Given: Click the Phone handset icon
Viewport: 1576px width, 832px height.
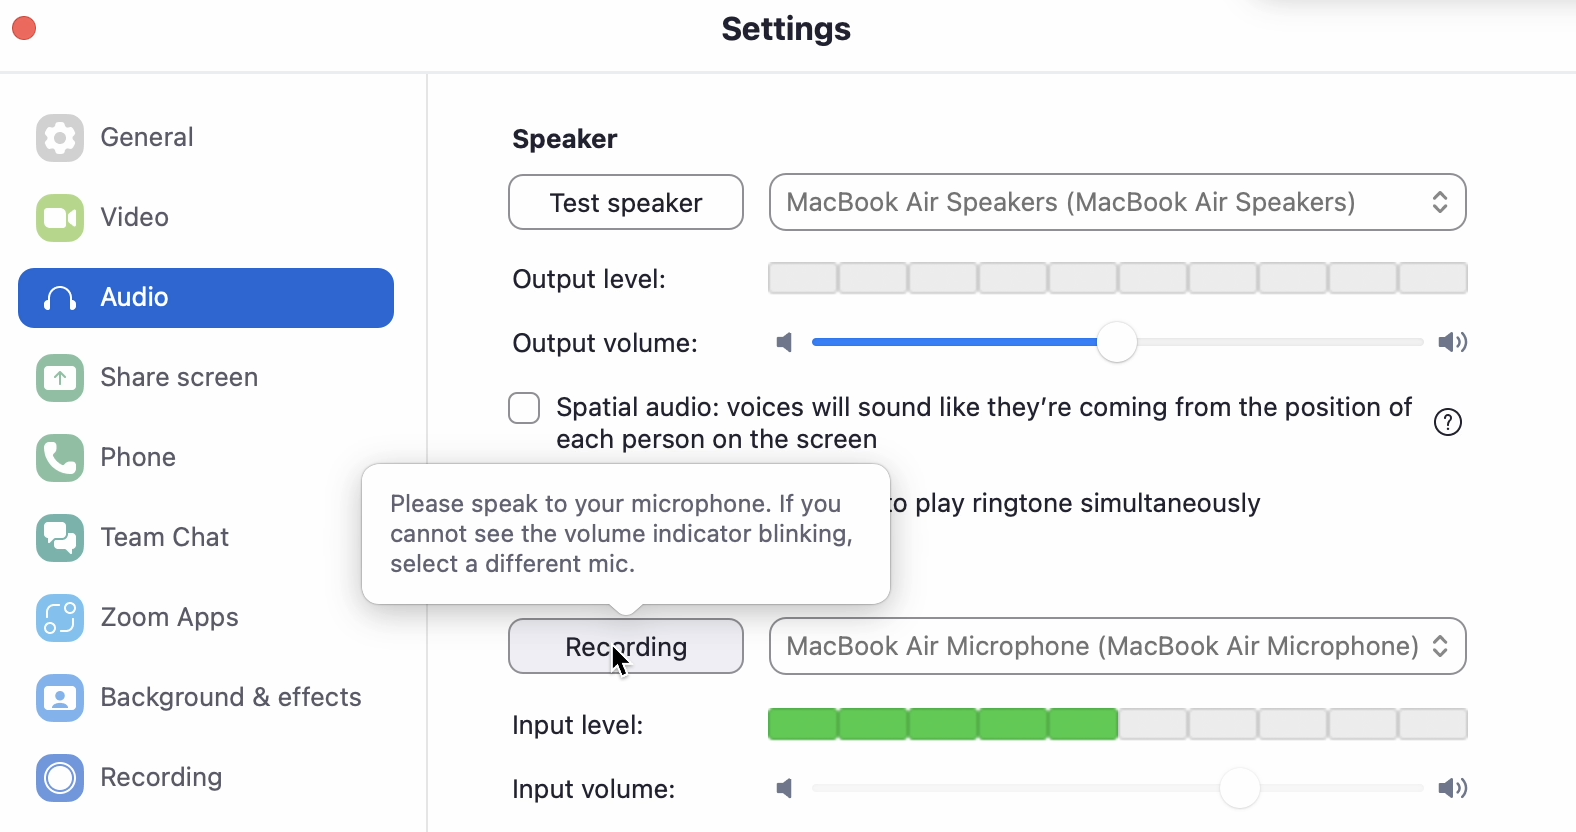Looking at the screenshot, I should click(60, 458).
